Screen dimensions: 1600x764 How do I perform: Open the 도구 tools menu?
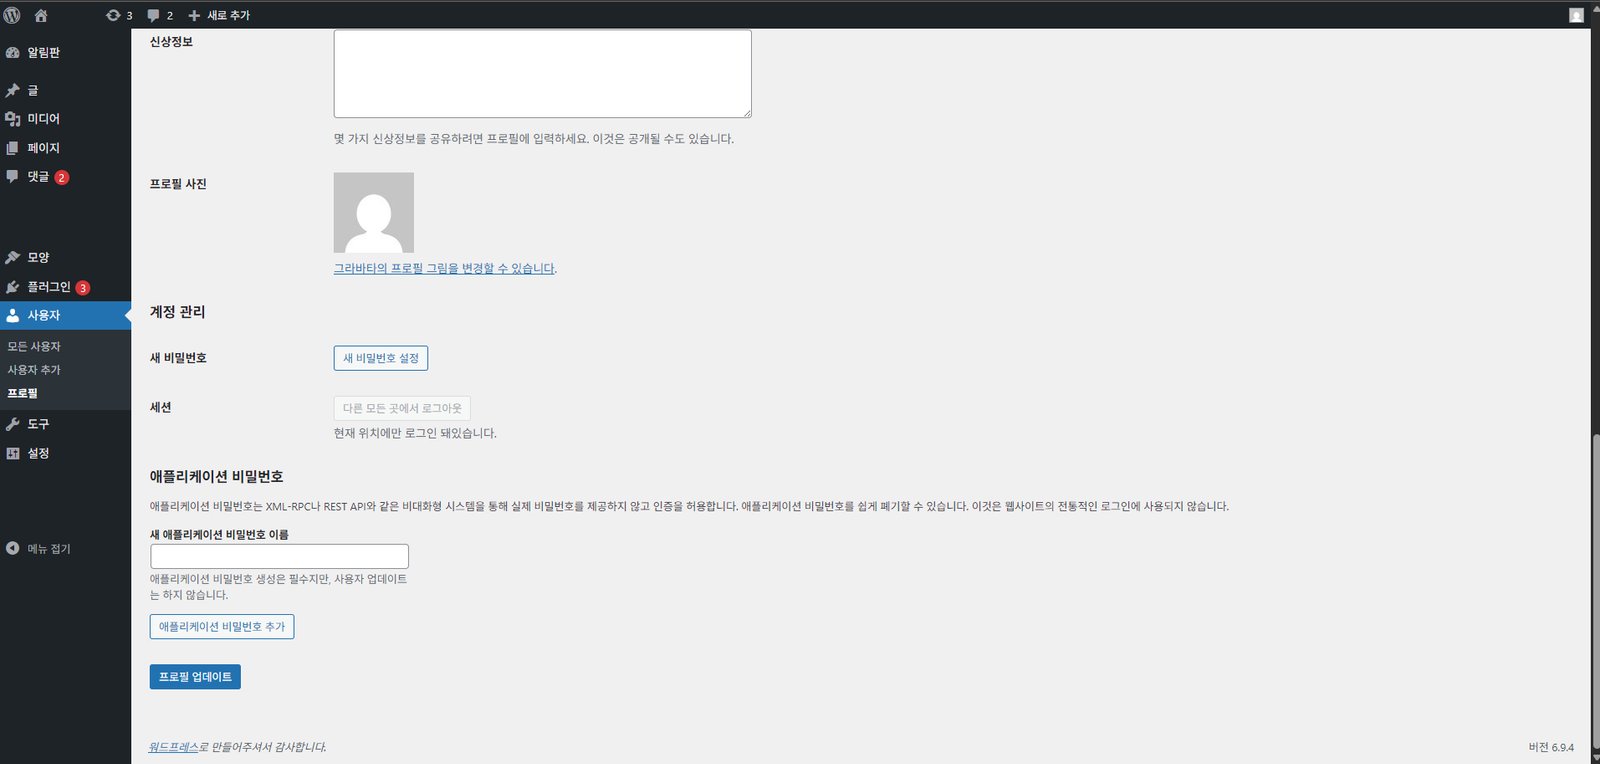pyautogui.click(x=65, y=424)
